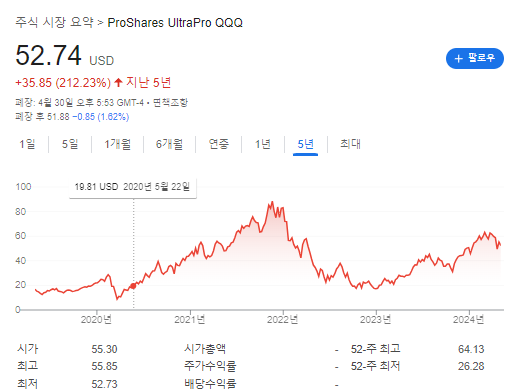Switch to the 1개월 range tab
Screen dimensions: 519x389
[x=117, y=144]
